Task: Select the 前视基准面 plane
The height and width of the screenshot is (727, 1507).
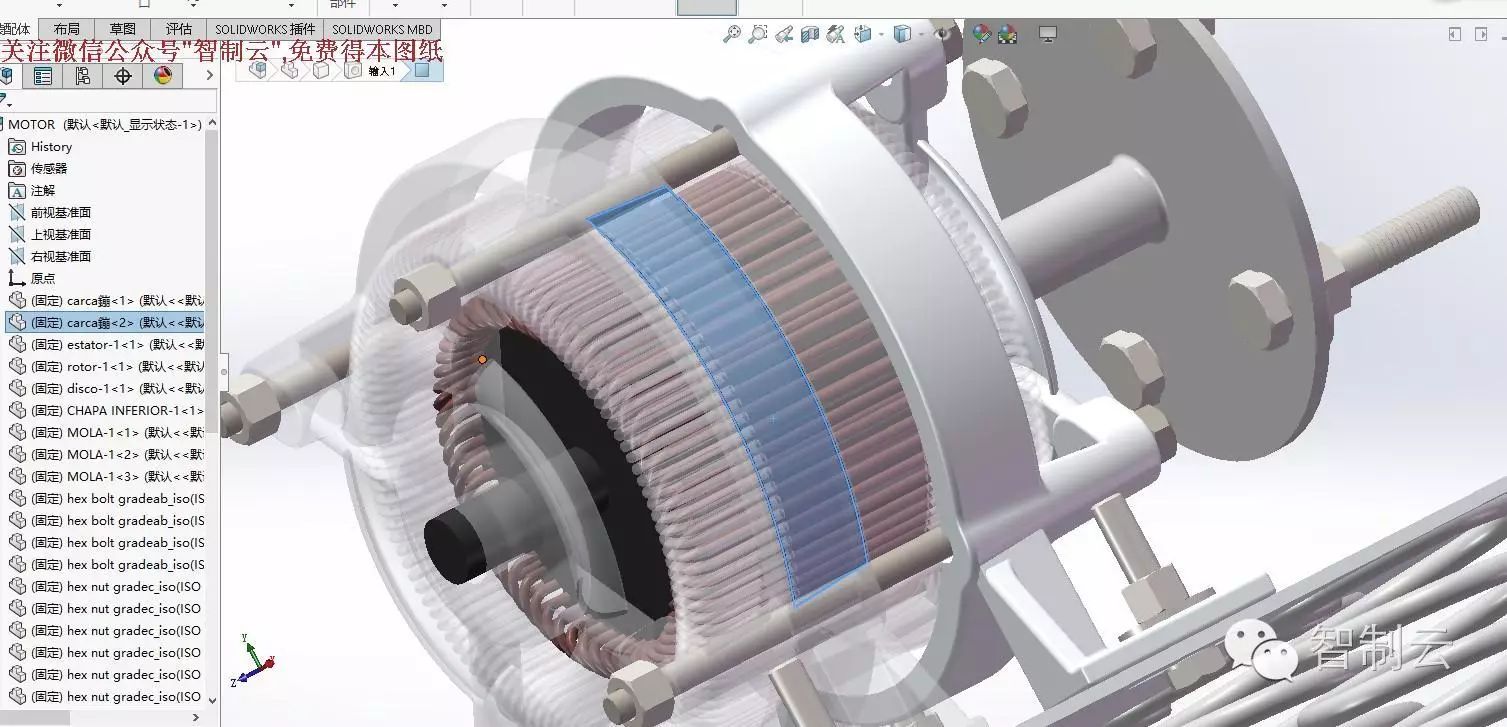Action: [60, 213]
